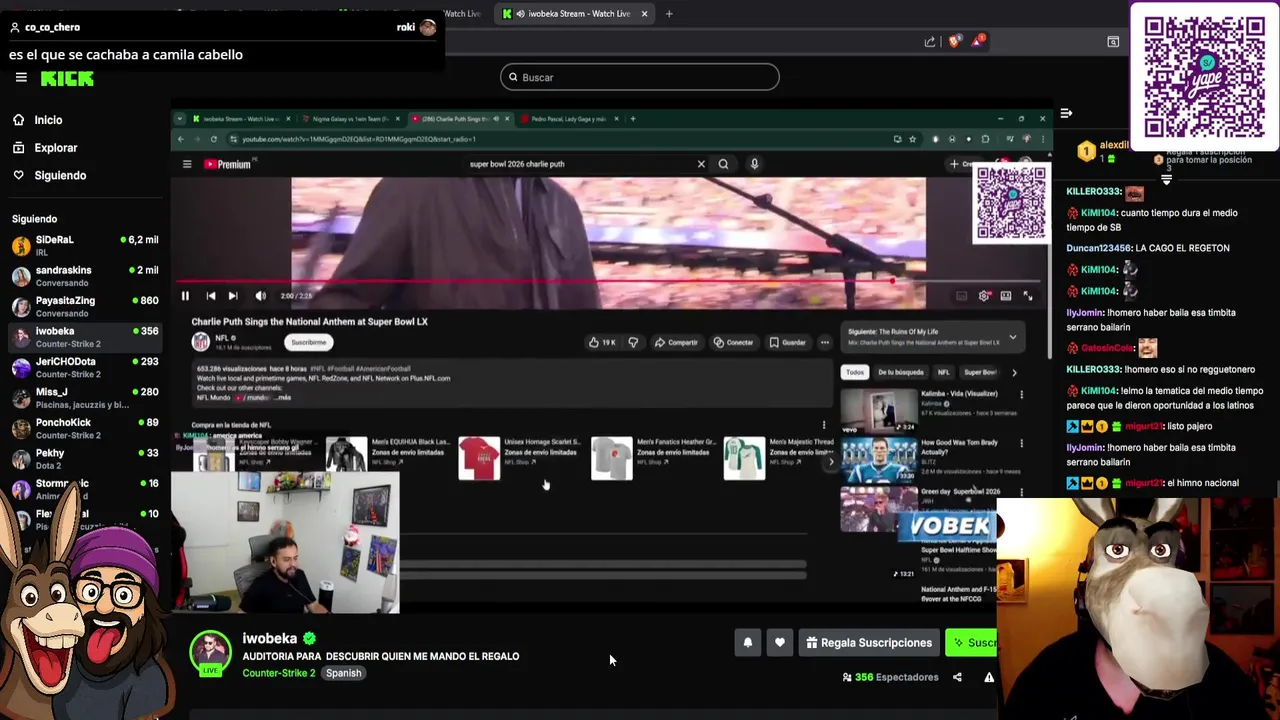This screenshot has height=720, width=1280.
Task: Click Regala Suscripciones button
Action: [869, 643]
